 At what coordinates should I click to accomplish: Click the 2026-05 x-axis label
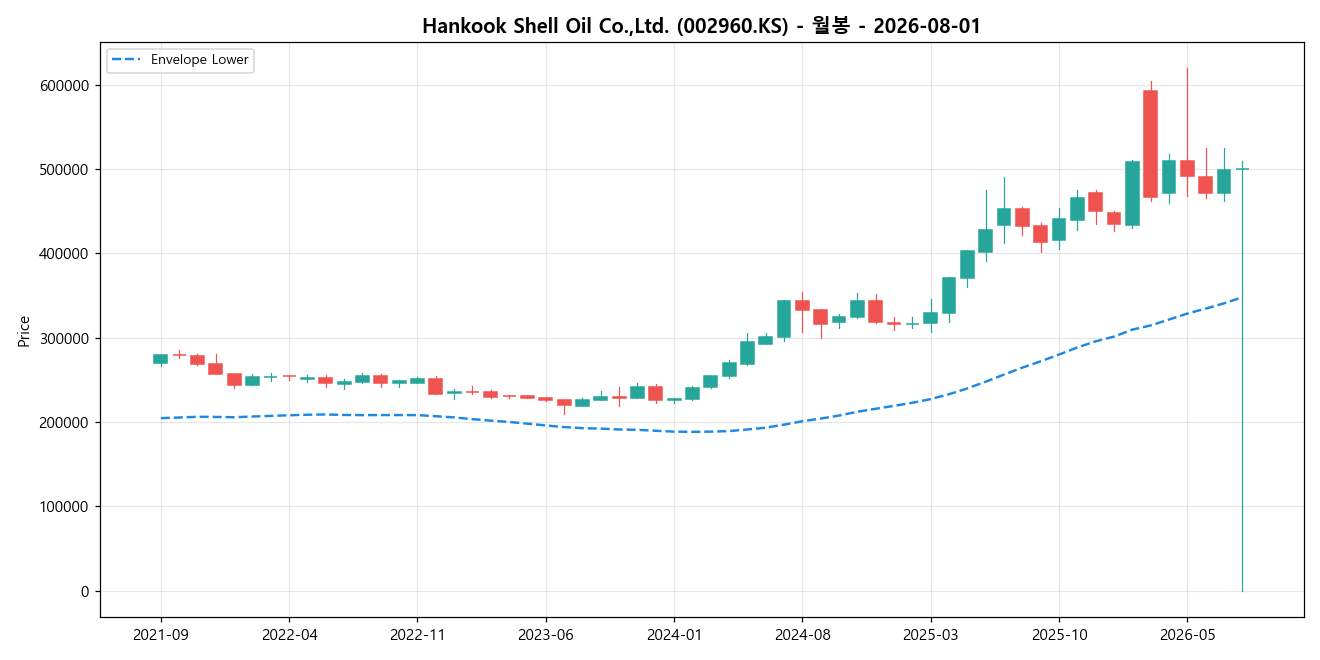pos(1187,634)
